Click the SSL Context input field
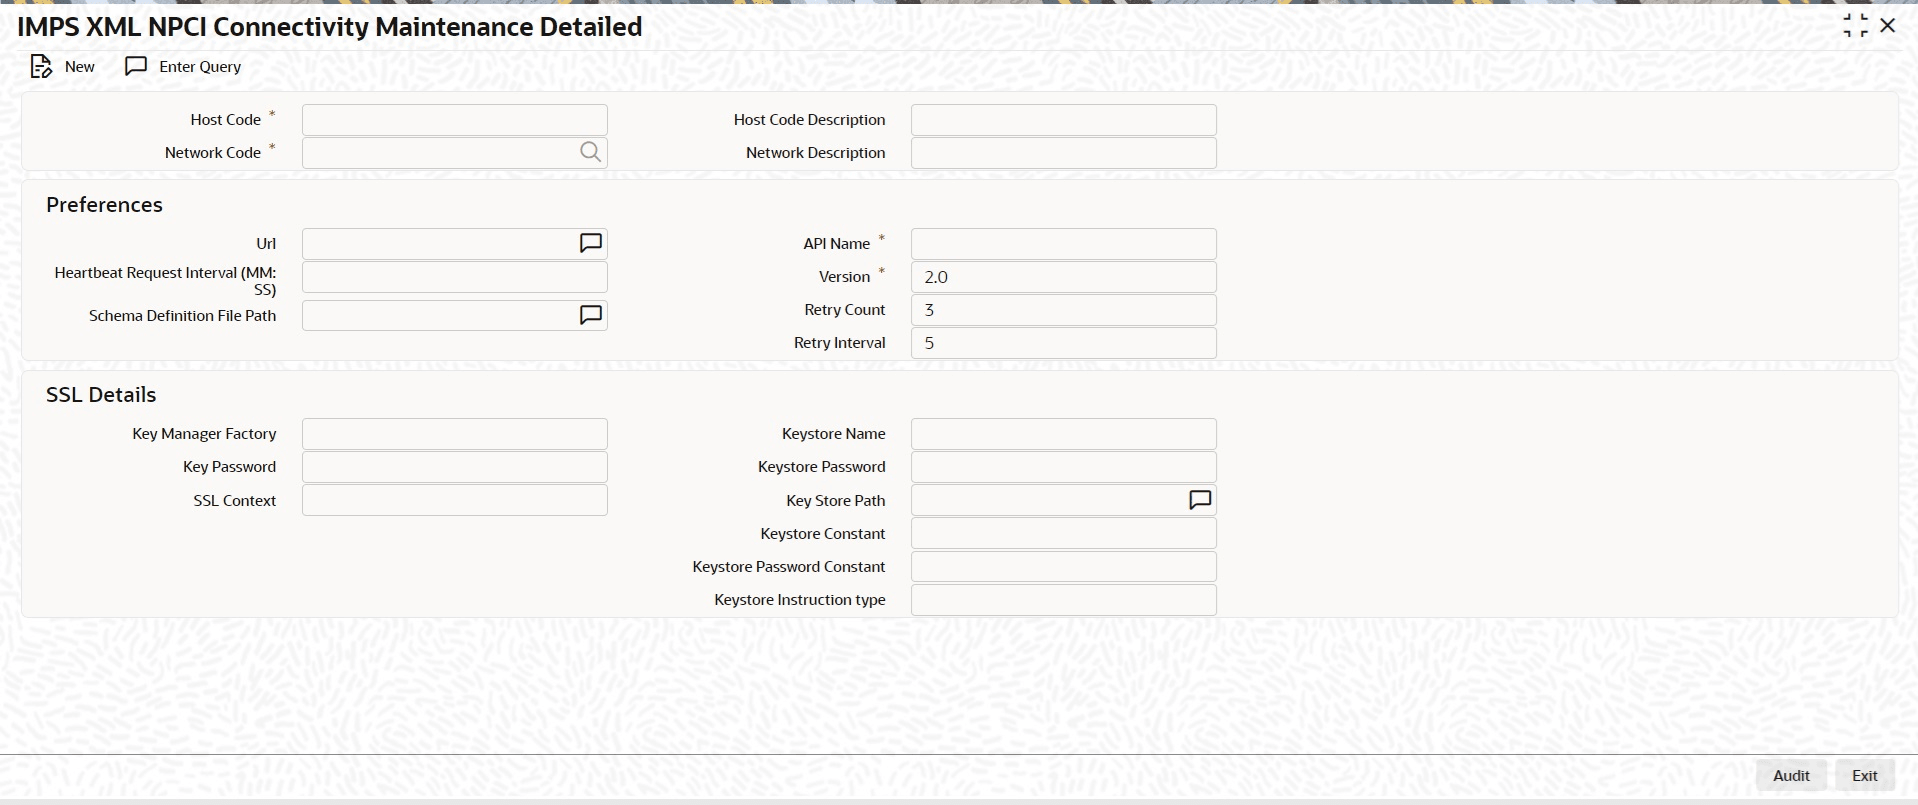Image resolution: width=1918 pixels, height=805 pixels. pyautogui.click(x=455, y=500)
